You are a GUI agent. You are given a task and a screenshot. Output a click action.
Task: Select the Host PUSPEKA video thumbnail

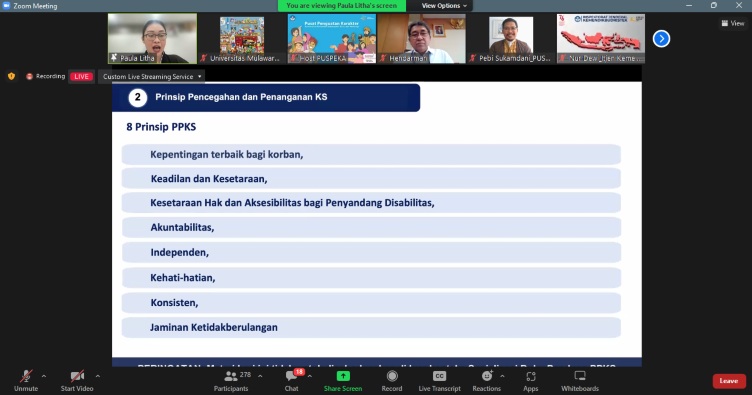pos(331,38)
